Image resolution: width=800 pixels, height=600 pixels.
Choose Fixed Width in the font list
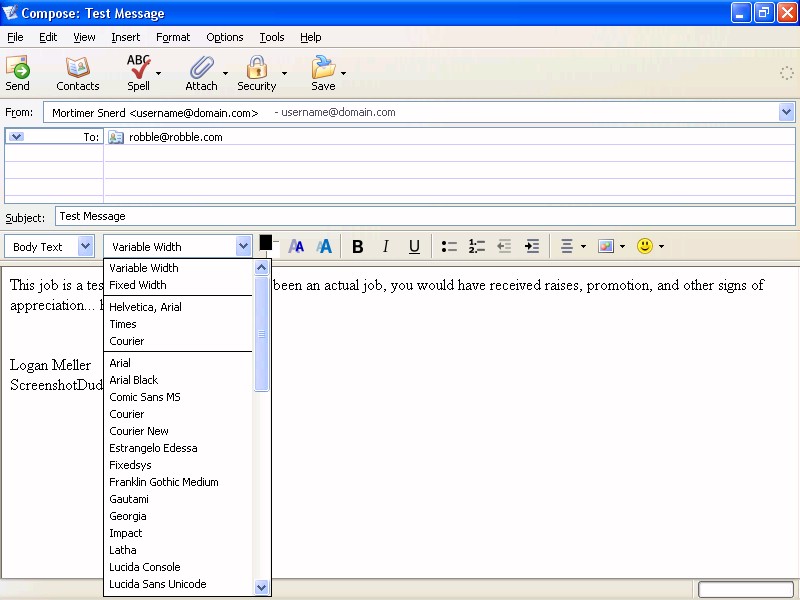coord(178,285)
